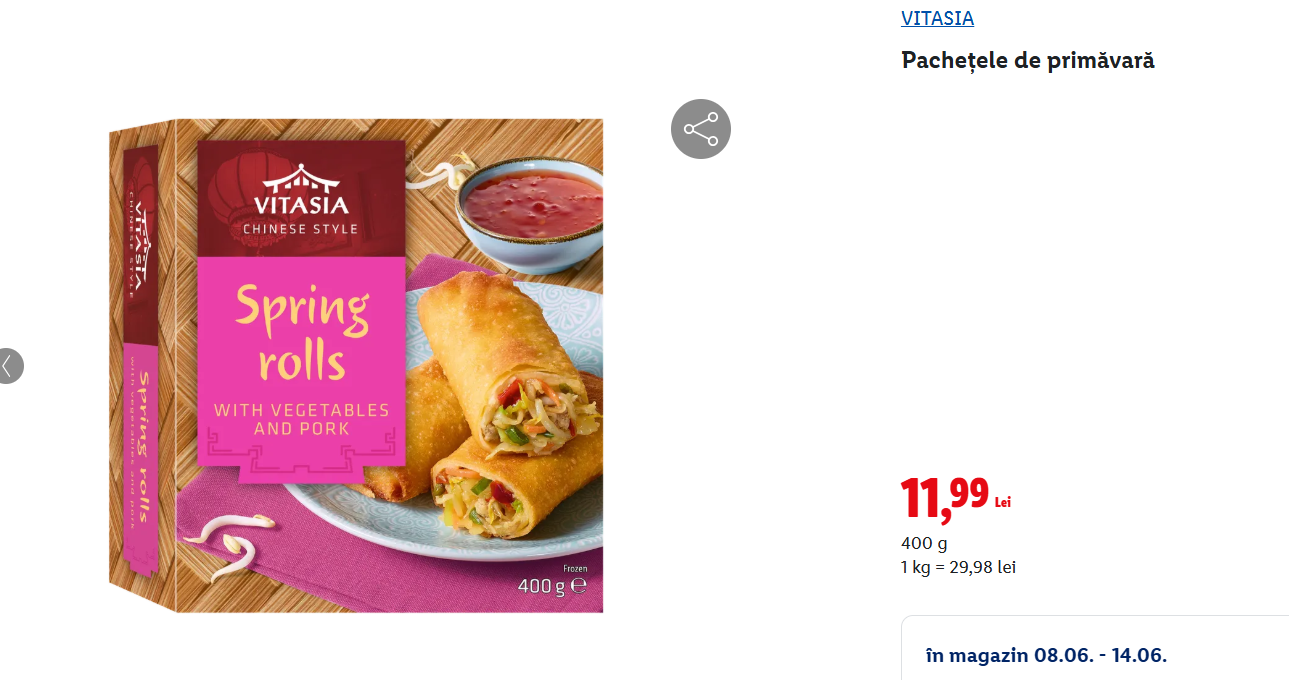Click the gray share icon
Viewport: 1289px width, 680px height.
(701, 129)
